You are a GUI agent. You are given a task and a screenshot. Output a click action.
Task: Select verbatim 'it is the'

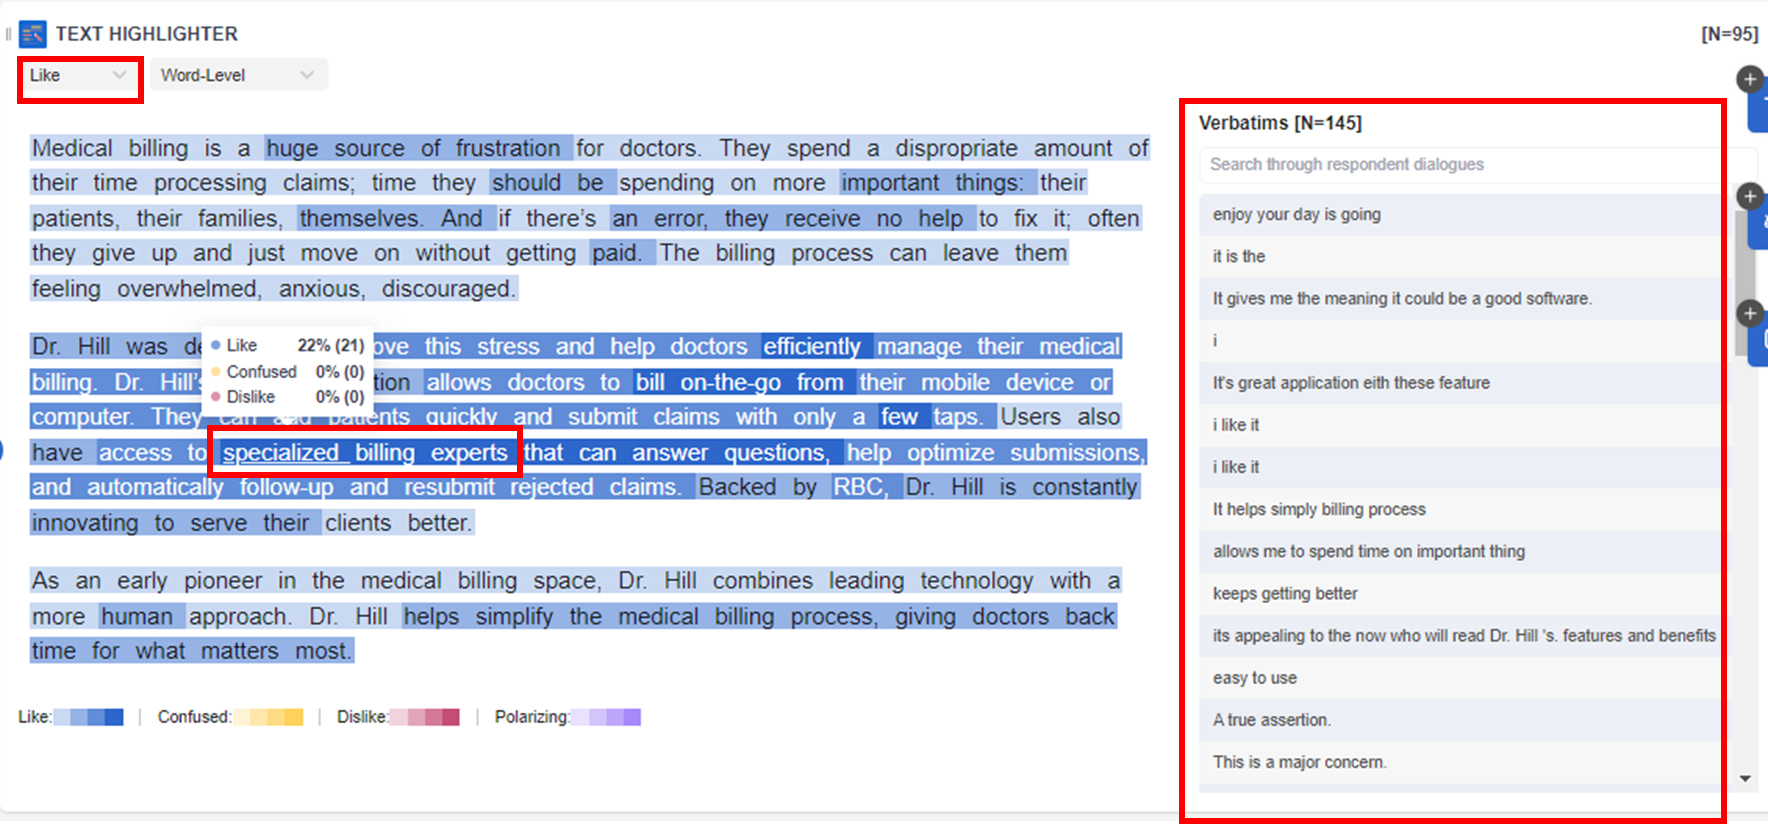click(1460, 256)
